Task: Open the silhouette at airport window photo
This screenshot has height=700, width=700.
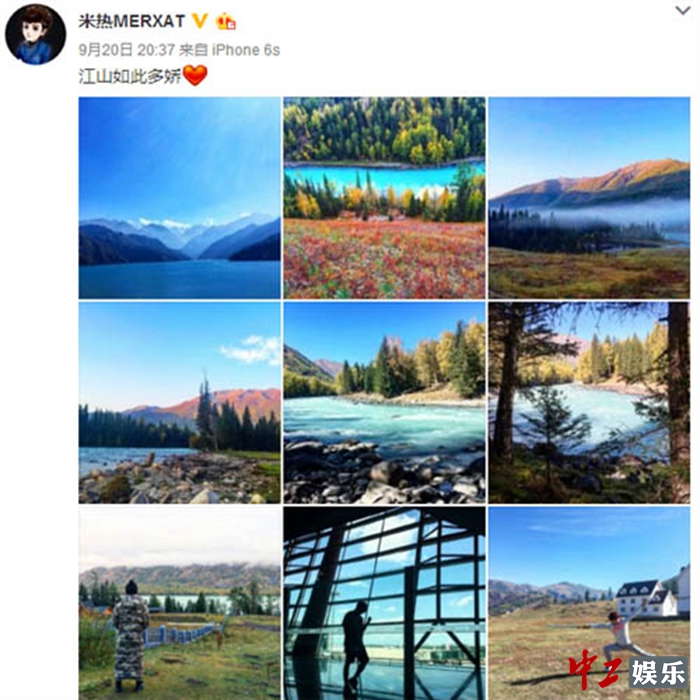Action: tap(384, 604)
